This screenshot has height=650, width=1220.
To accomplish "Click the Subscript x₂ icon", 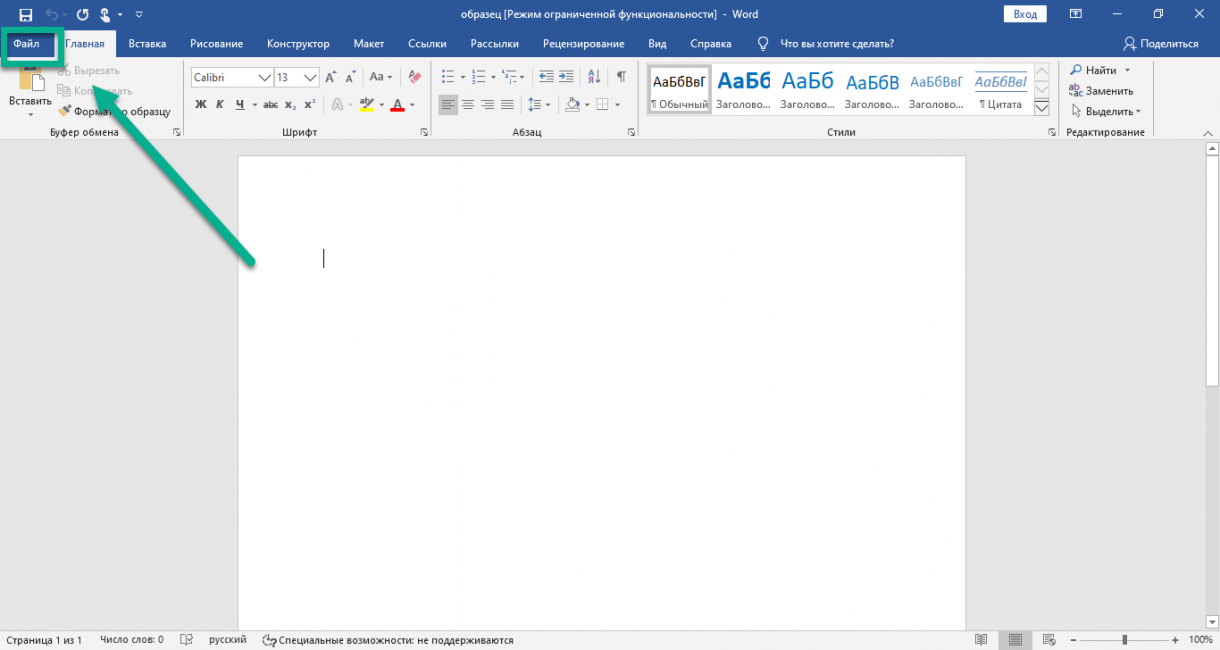I will 290,105.
